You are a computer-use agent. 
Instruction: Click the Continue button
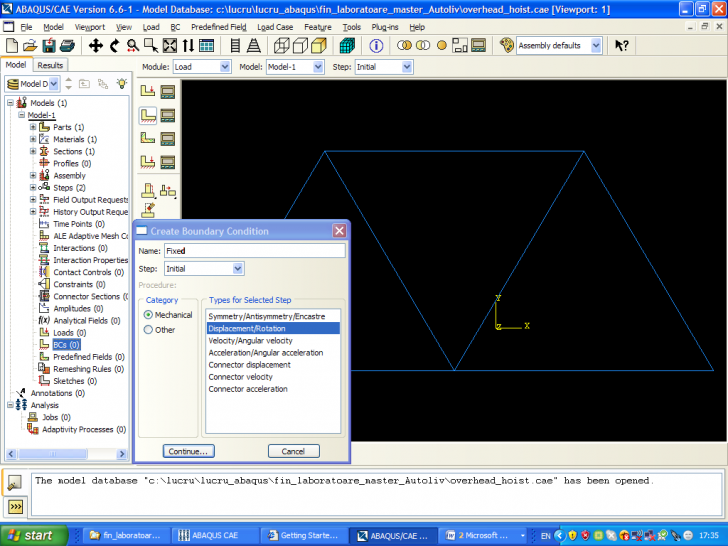(x=188, y=451)
